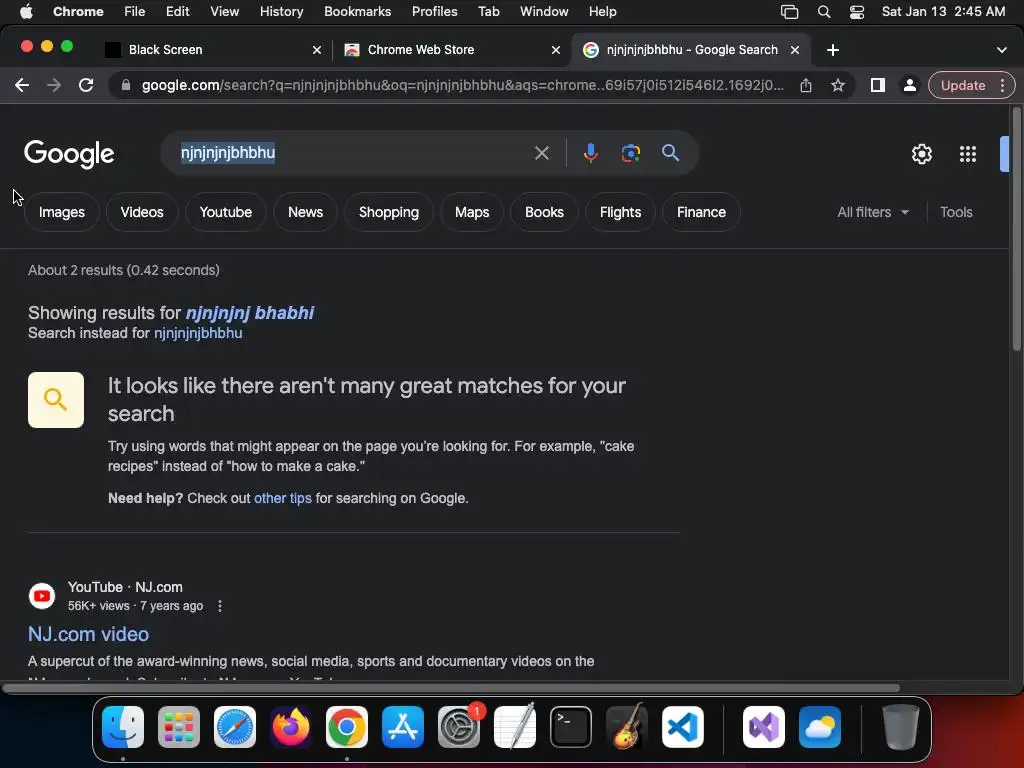Open the njnjnjnj bhabhi corrected link
Viewport: 1024px width, 768px height.
coord(249,313)
